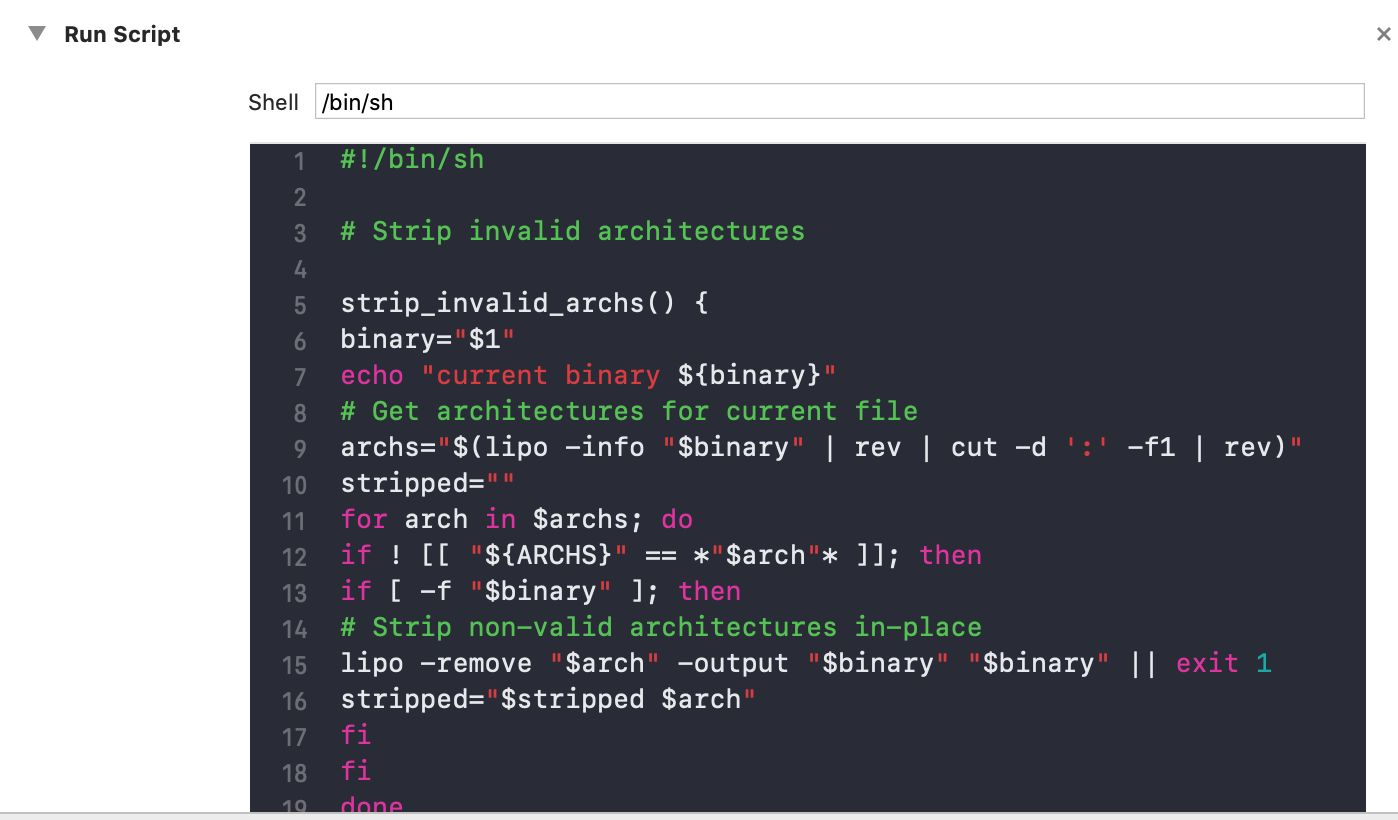Click the ${ARCHS} condition line

[x=660, y=556]
